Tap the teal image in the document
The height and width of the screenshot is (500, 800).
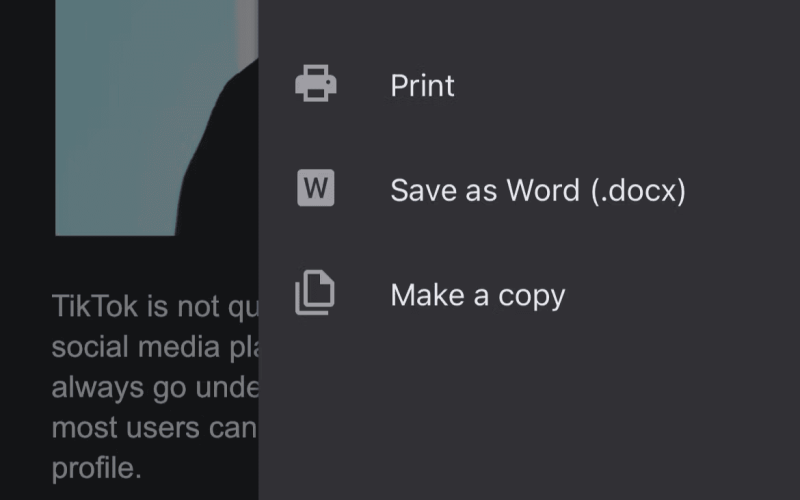pos(156,118)
